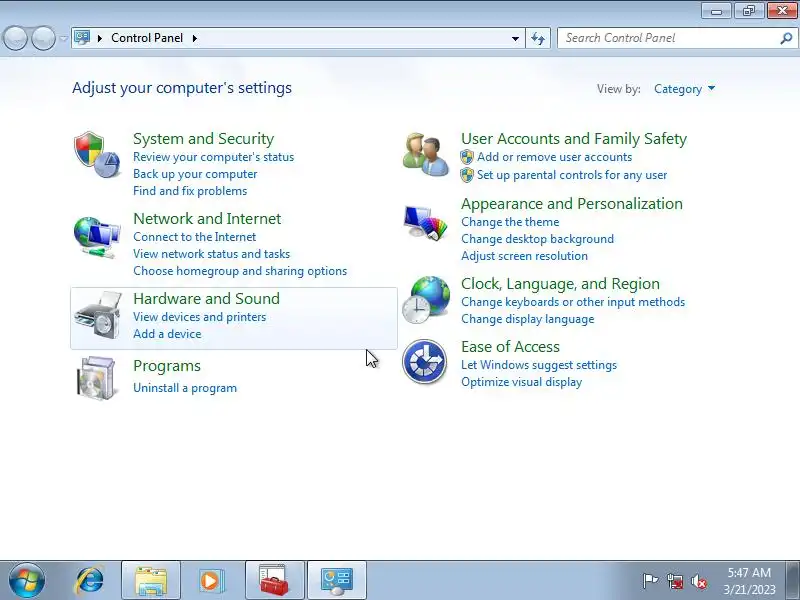Select Change display language
The height and width of the screenshot is (600, 800).
coord(528,319)
